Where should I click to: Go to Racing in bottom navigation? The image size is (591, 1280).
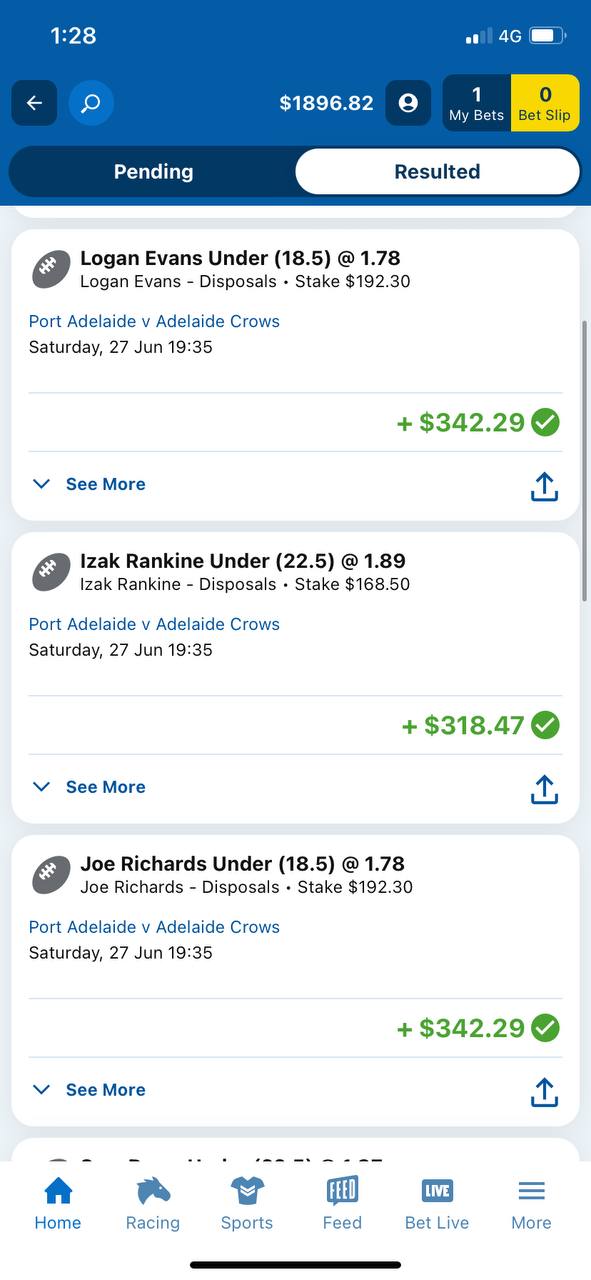tap(153, 1204)
